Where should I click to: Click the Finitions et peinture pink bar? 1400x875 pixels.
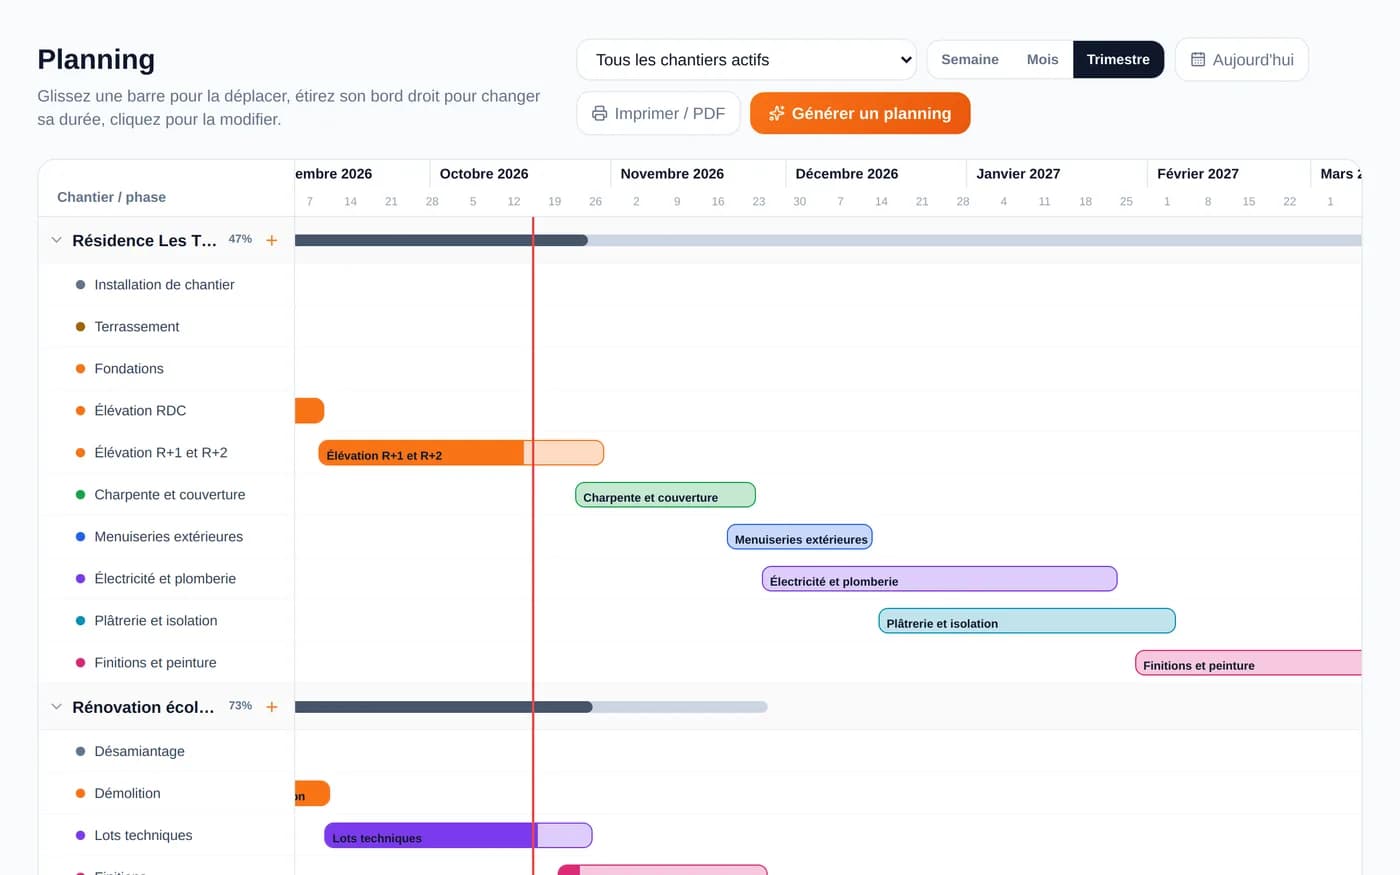(x=1248, y=663)
